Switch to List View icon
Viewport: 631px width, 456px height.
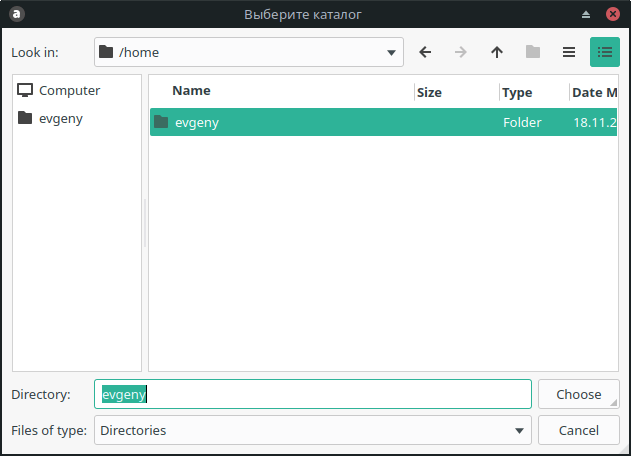[x=569, y=52]
